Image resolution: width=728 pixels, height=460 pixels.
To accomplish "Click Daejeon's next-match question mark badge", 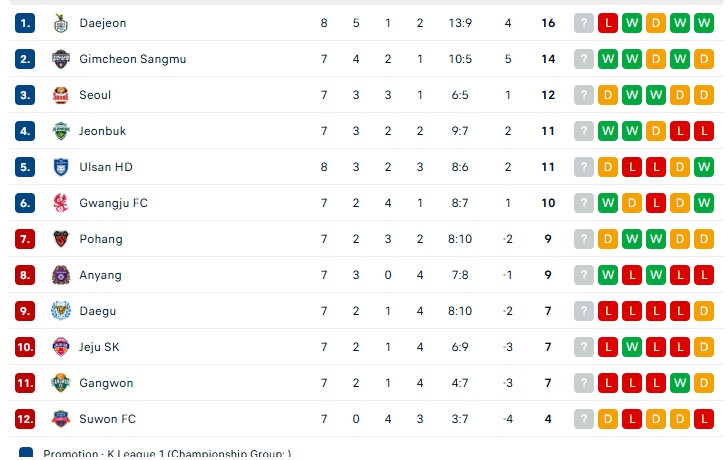I will [584, 23].
